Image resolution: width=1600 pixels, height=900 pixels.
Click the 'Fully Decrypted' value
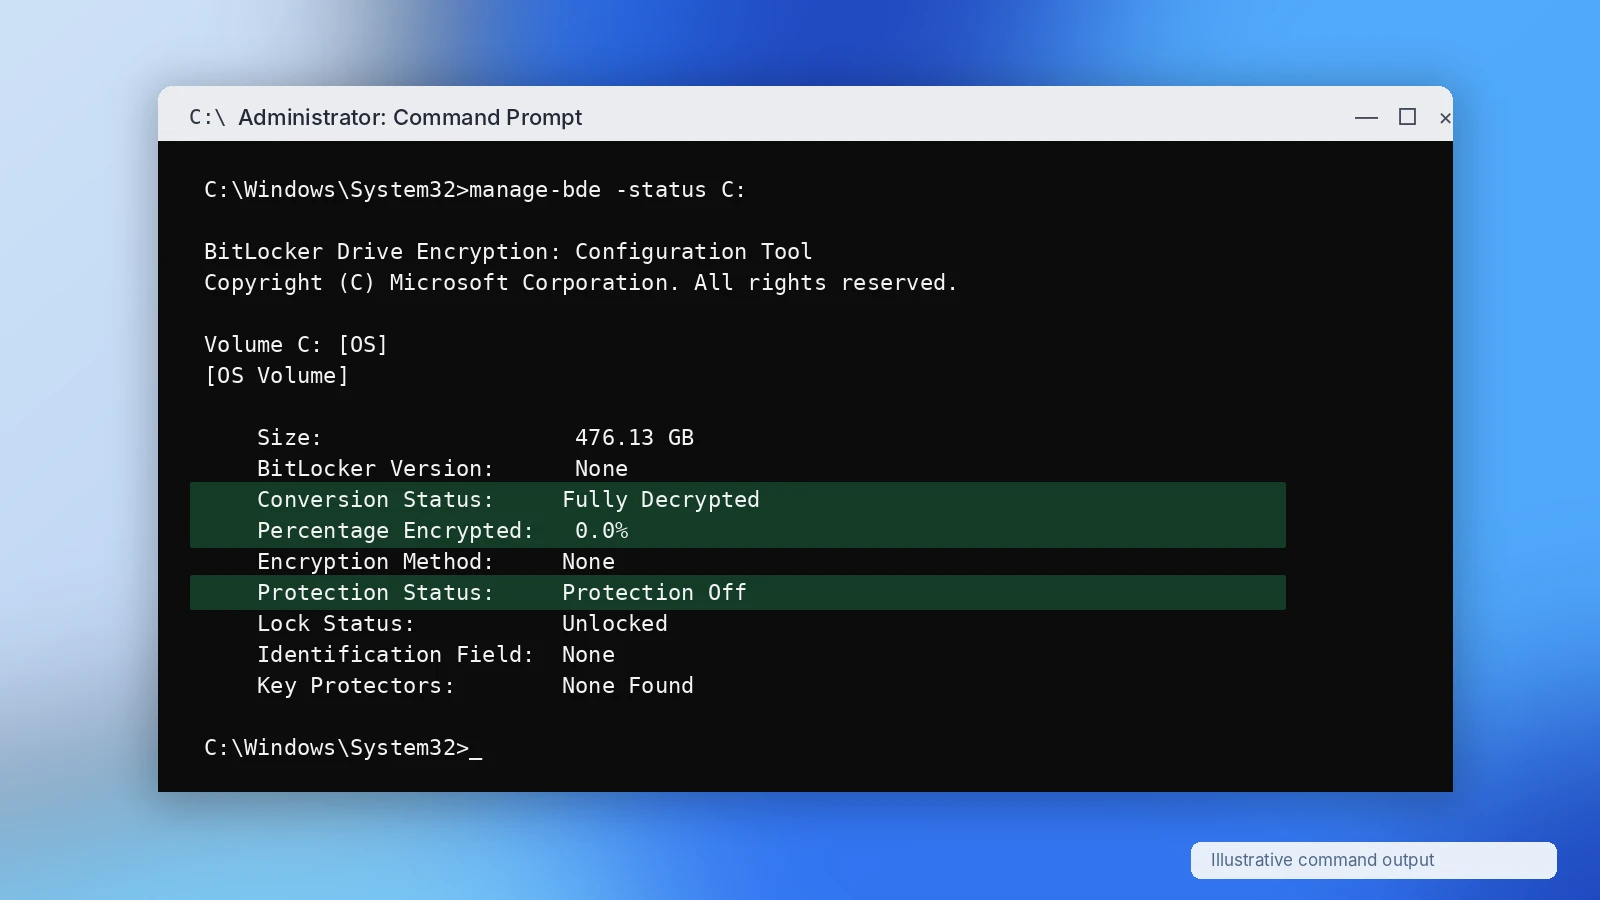(661, 500)
